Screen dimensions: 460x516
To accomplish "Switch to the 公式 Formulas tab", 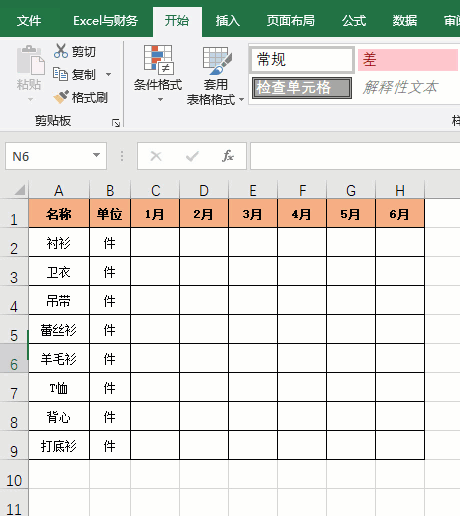I will (x=354, y=21).
